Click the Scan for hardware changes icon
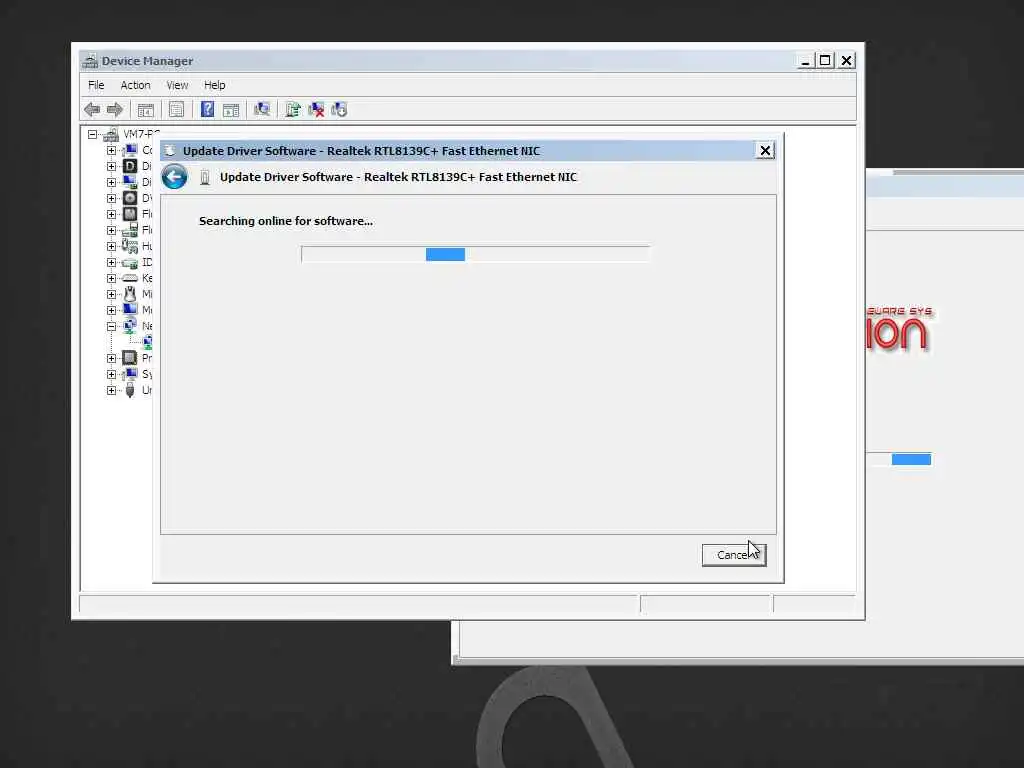This screenshot has height=768, width=1024. (262, 110)
